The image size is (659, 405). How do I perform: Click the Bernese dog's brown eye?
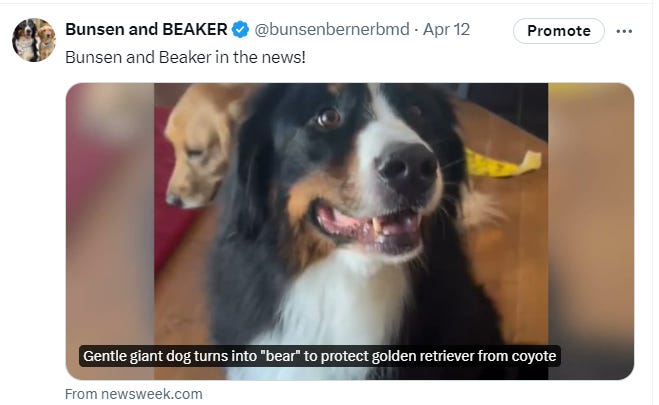click(x=330, y=118)
